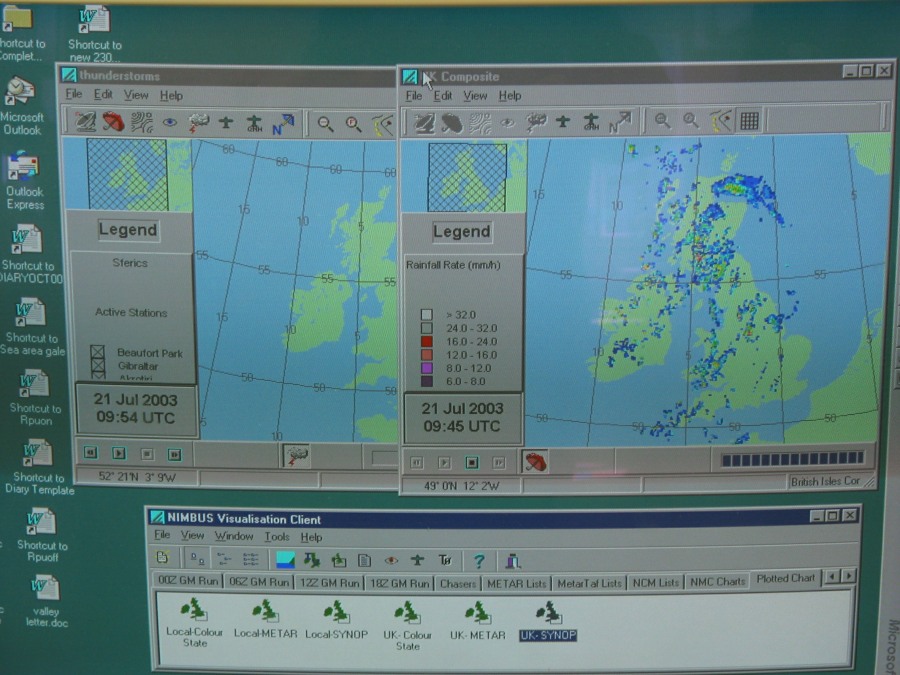
Task: Switch to the METAR Lists tab
Action: [x=516, y=582]
